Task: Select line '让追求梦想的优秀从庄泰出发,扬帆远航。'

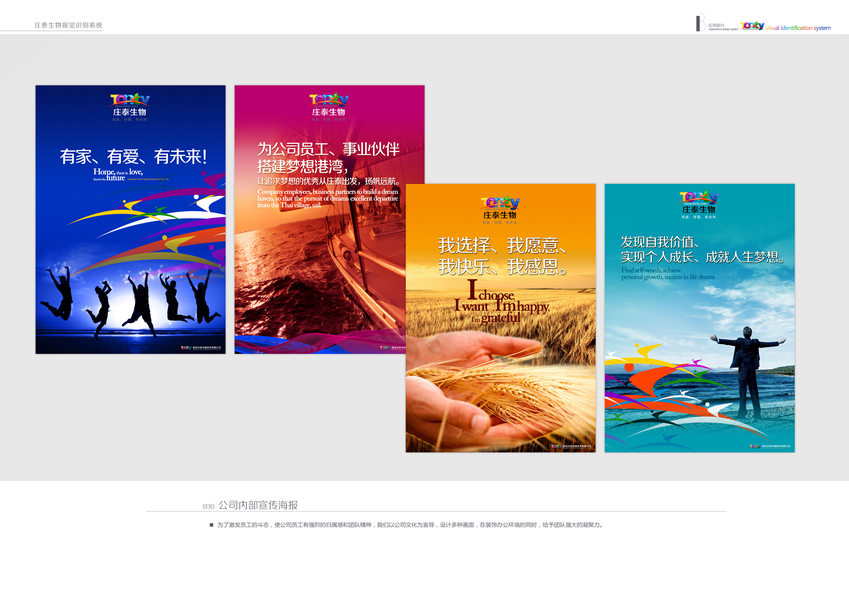Action: pyautogui.click(x=329, y=181)
